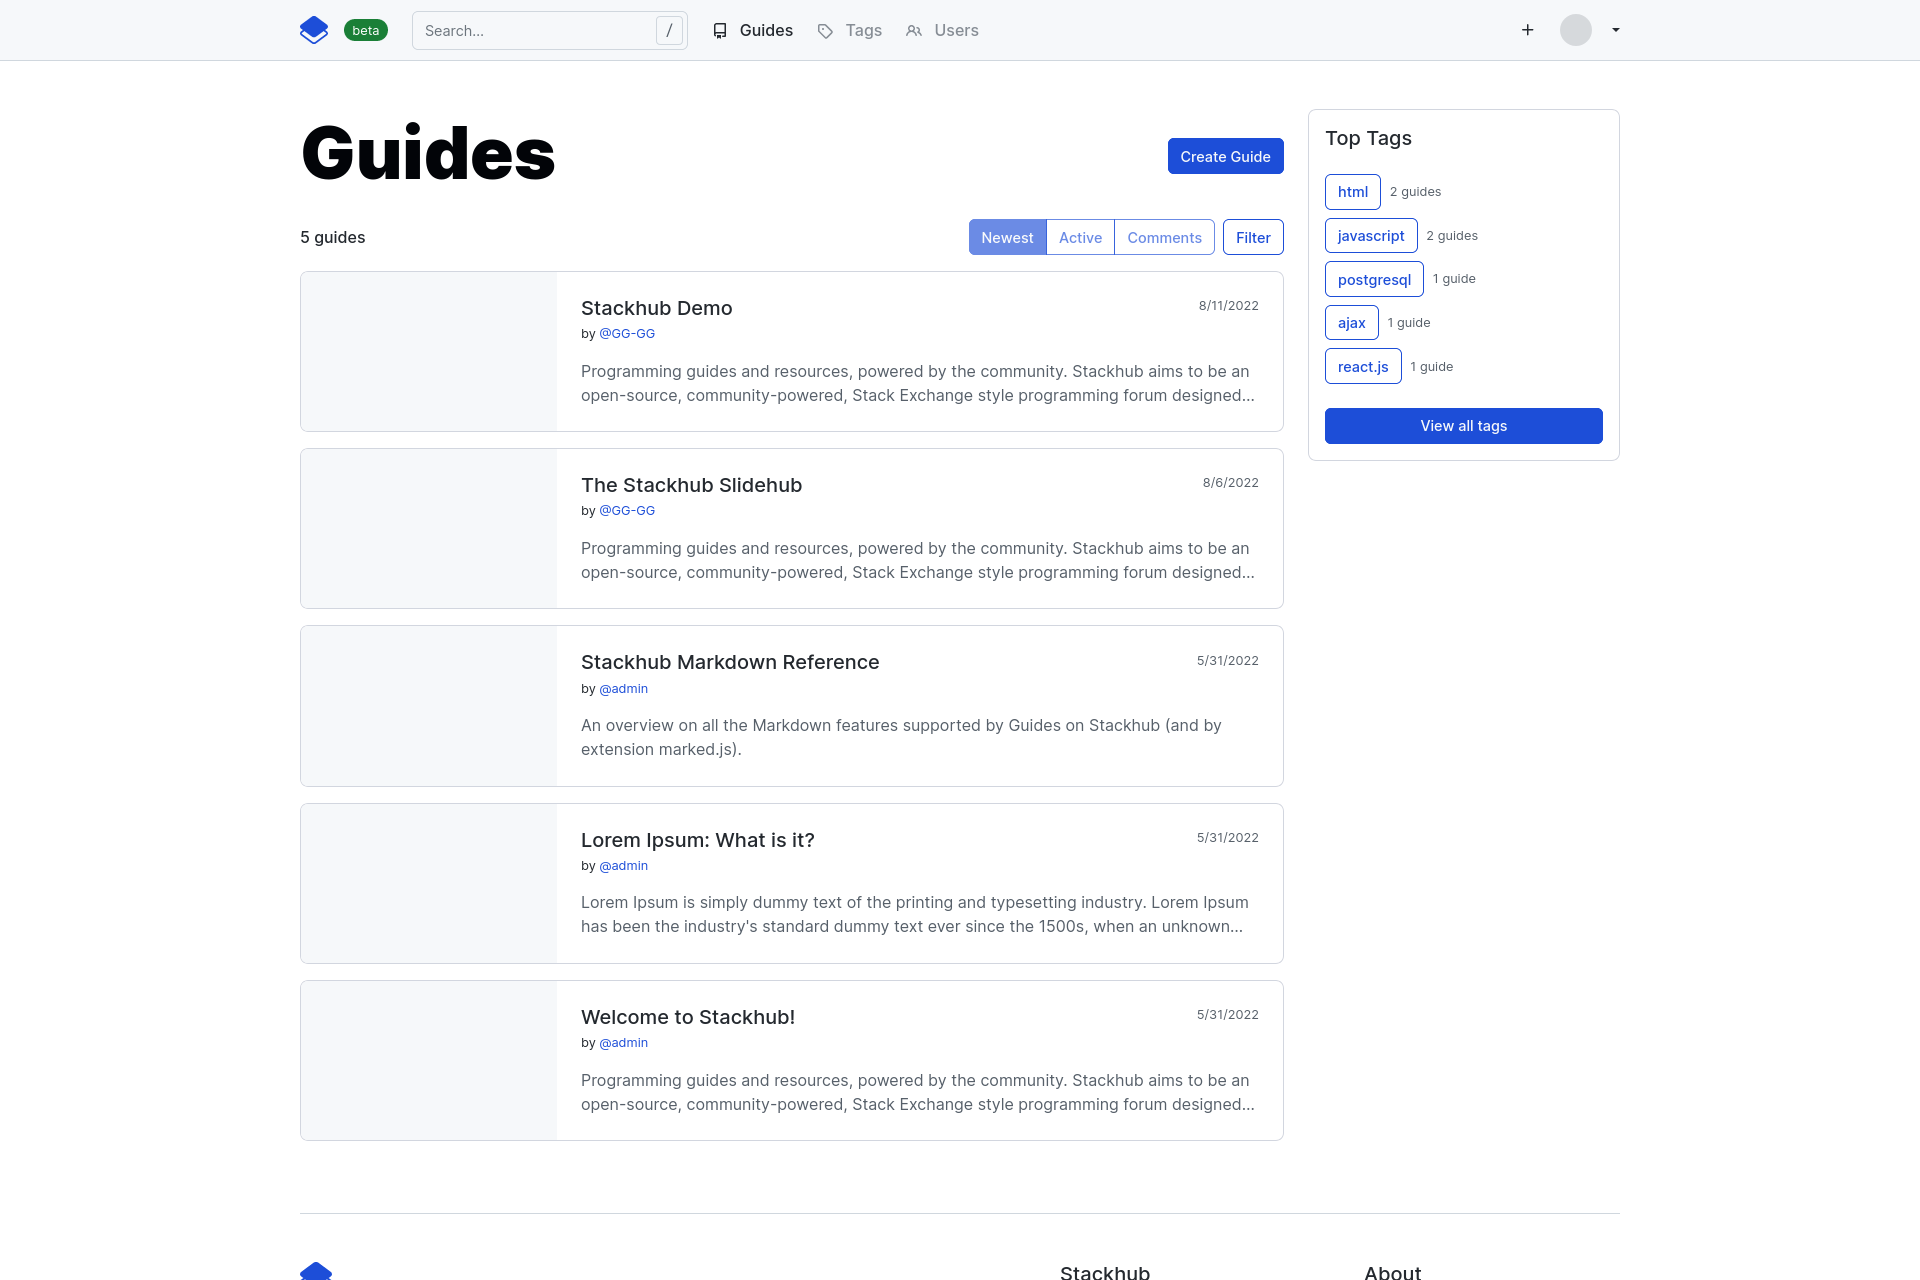Open the Filter options
The width and height of the screenshot is (1920, 1280).
pos(1252,237)
